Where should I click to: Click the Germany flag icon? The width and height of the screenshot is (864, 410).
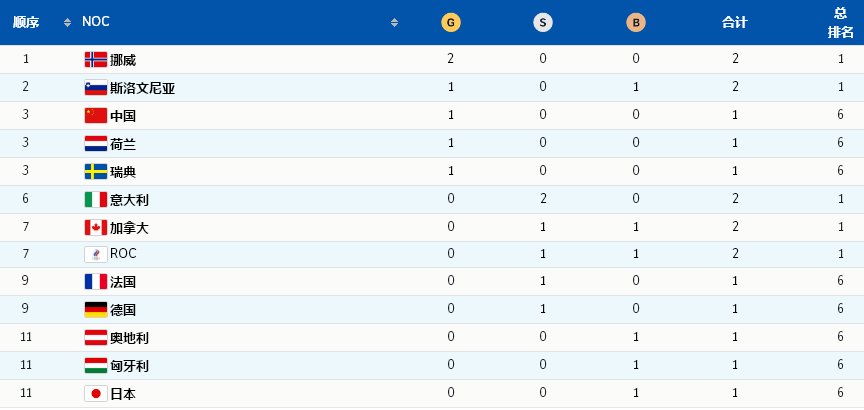point(96,310)
